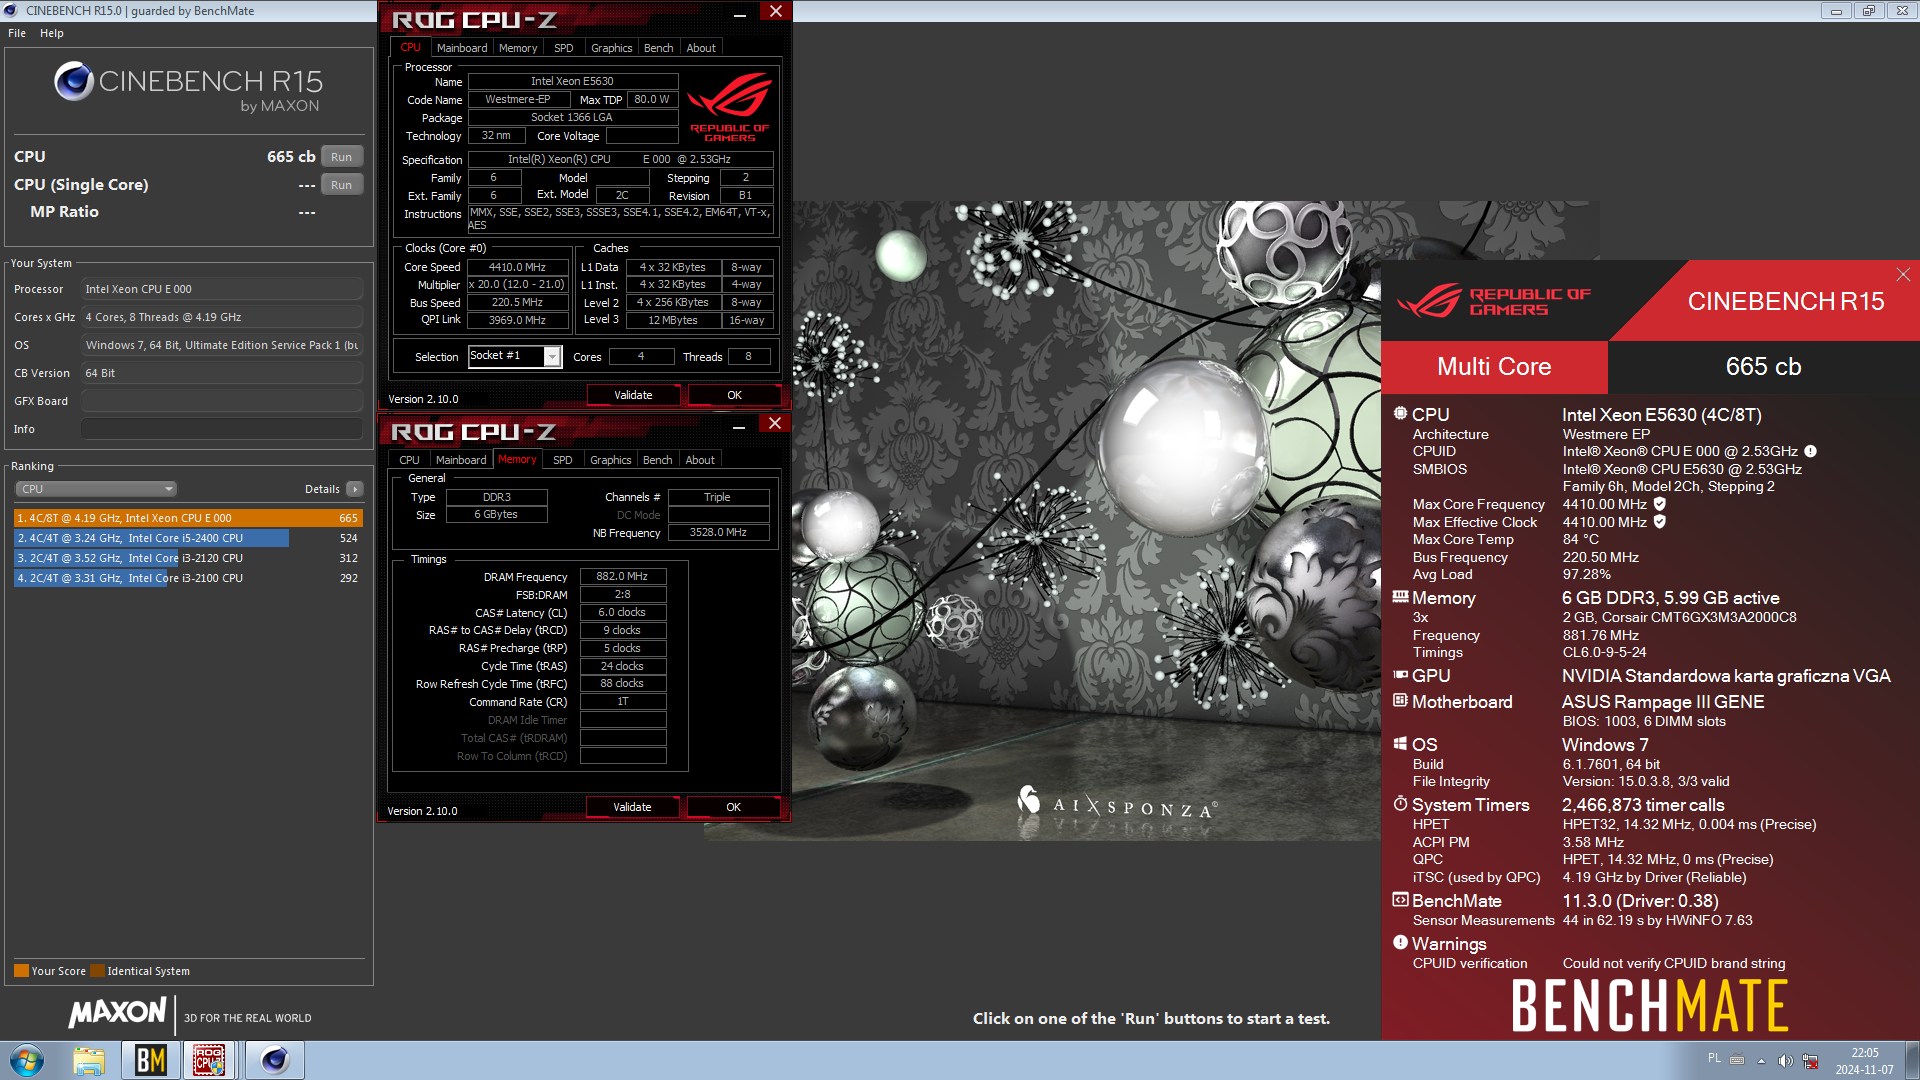Open Cinebench taskbar icon

pos(274,1060)
